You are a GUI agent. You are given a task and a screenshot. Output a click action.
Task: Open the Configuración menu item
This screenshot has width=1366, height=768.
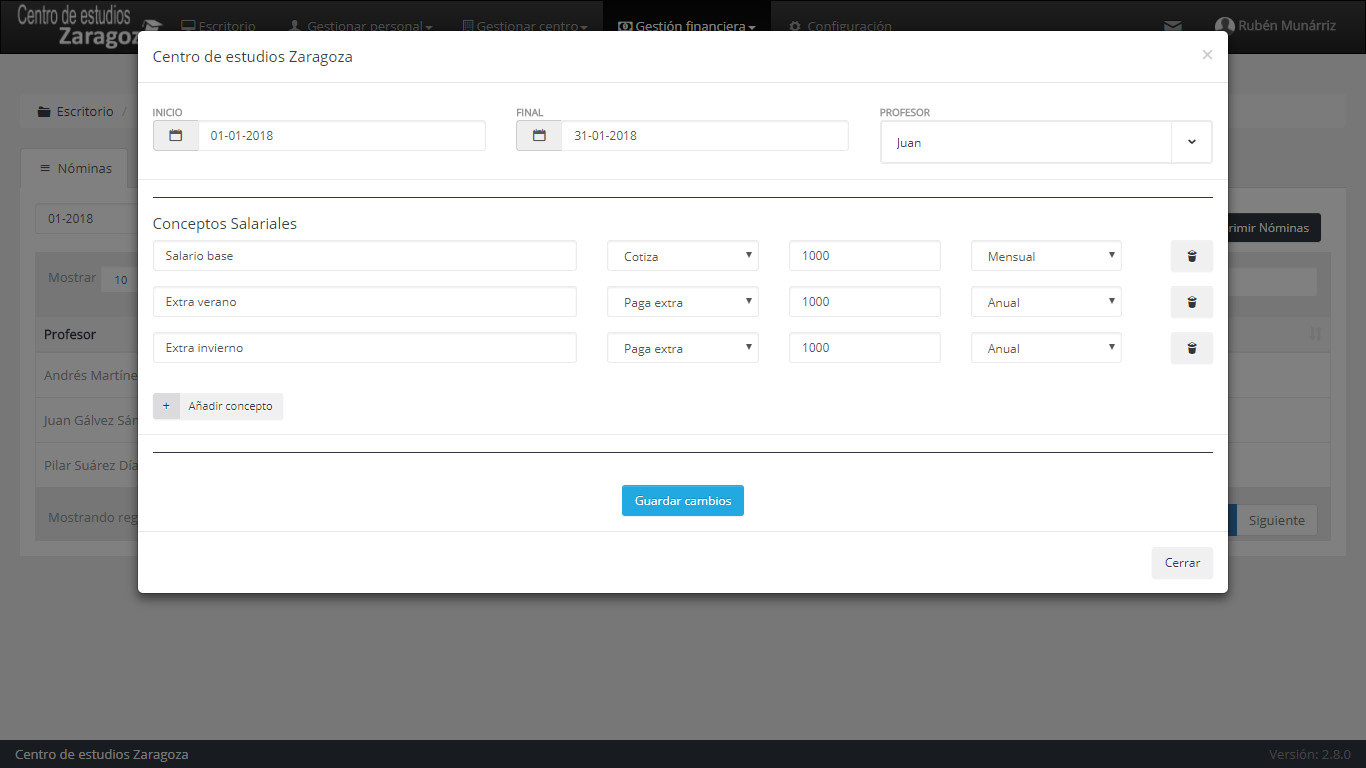tap(840, 26)
